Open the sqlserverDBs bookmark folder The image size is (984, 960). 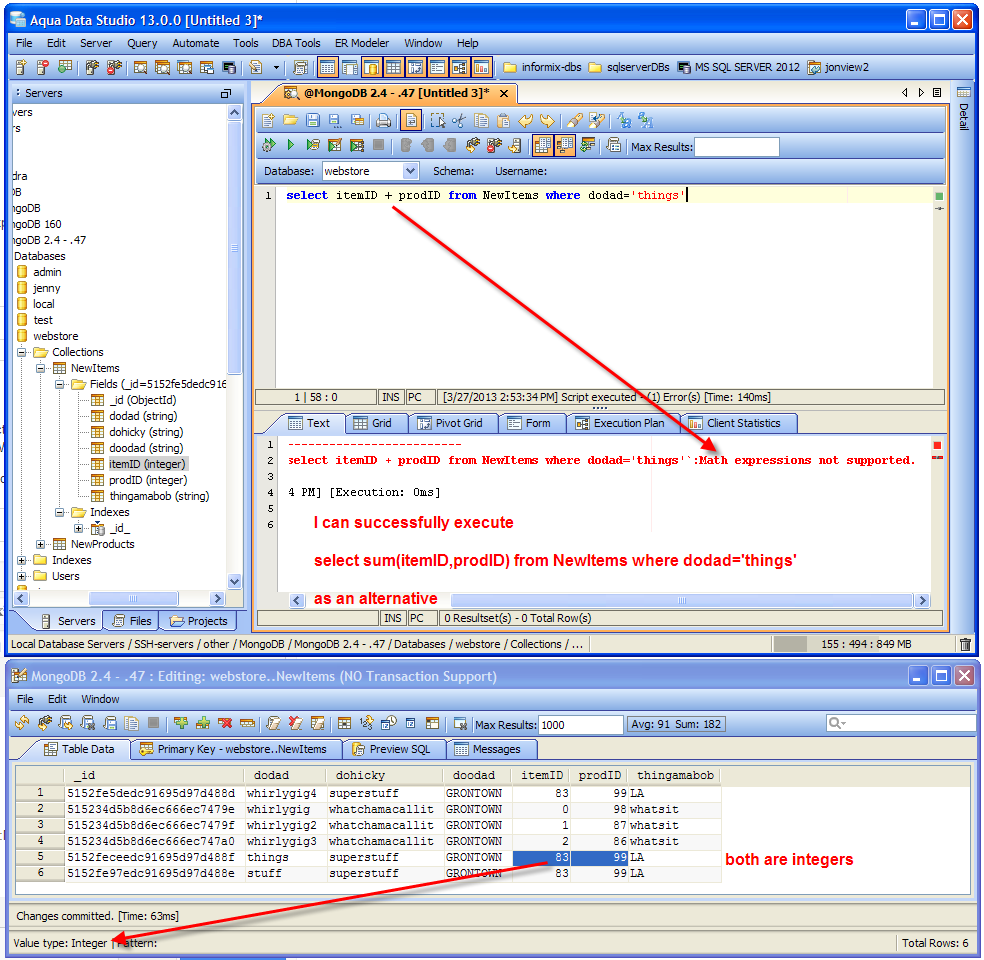pos(629,67)
